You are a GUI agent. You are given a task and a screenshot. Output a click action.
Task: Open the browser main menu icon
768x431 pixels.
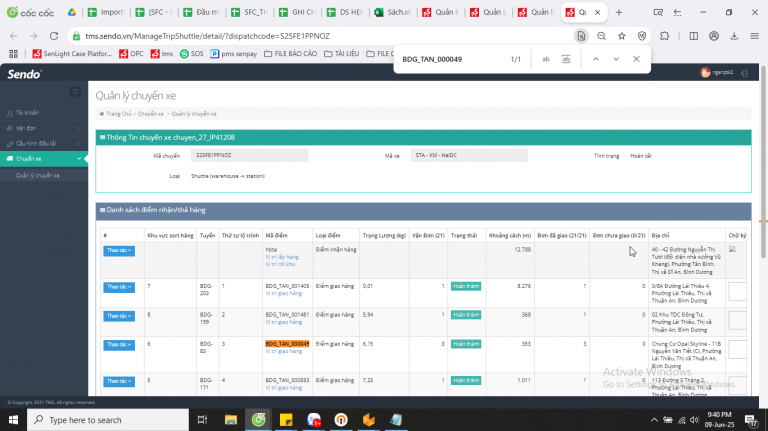(x=754, y=36)
